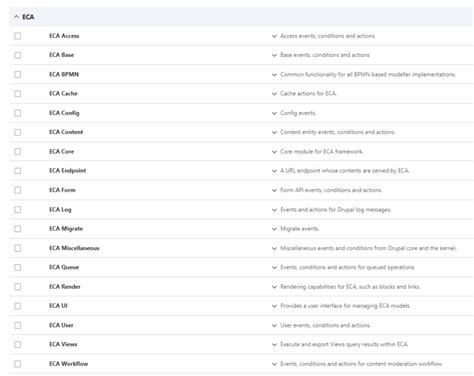Check the ECA Core module
Screen dimensions: 474x376
click(18, 152)
